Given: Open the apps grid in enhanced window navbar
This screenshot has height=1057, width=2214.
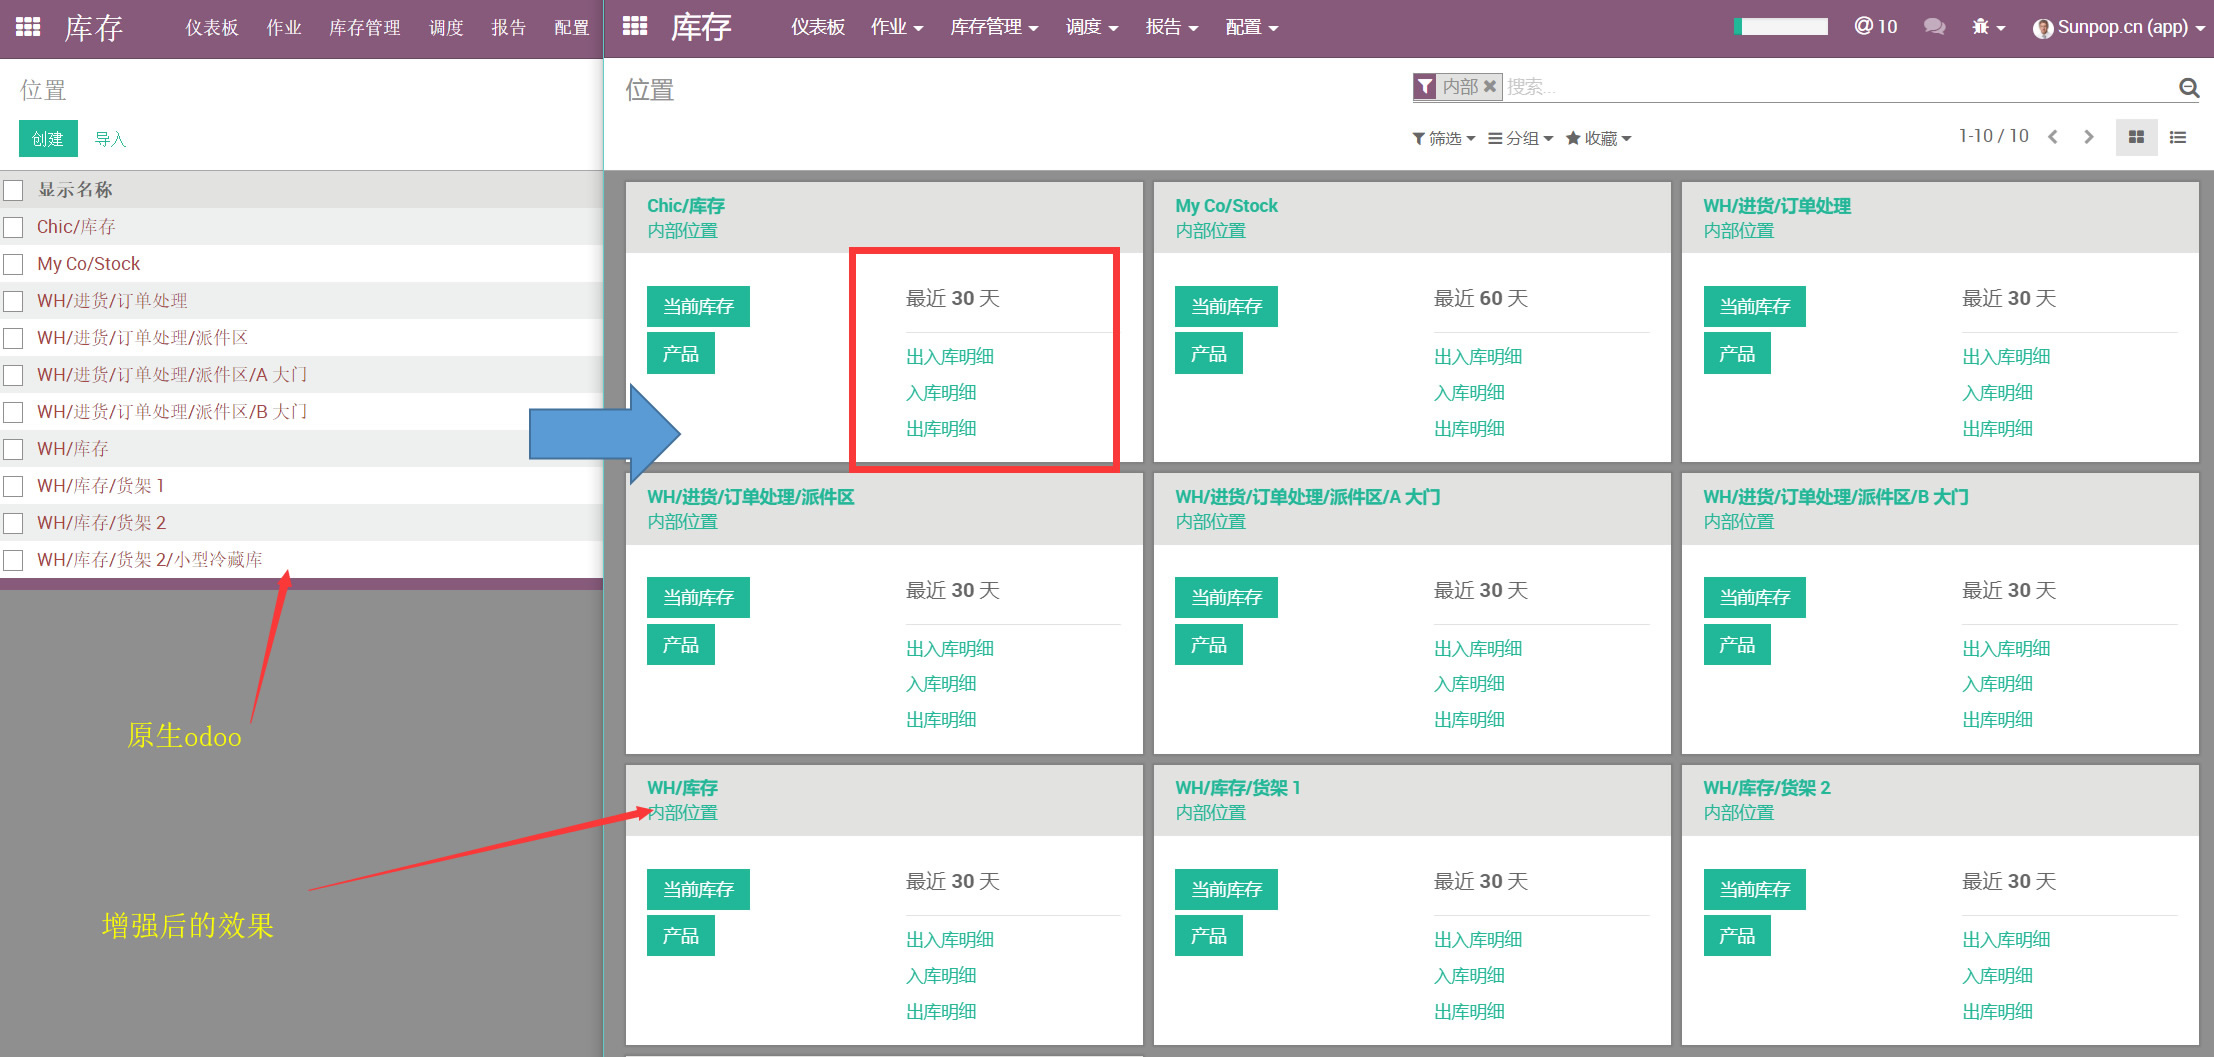Looking at the screenshot, I should [x=635, y=26].
